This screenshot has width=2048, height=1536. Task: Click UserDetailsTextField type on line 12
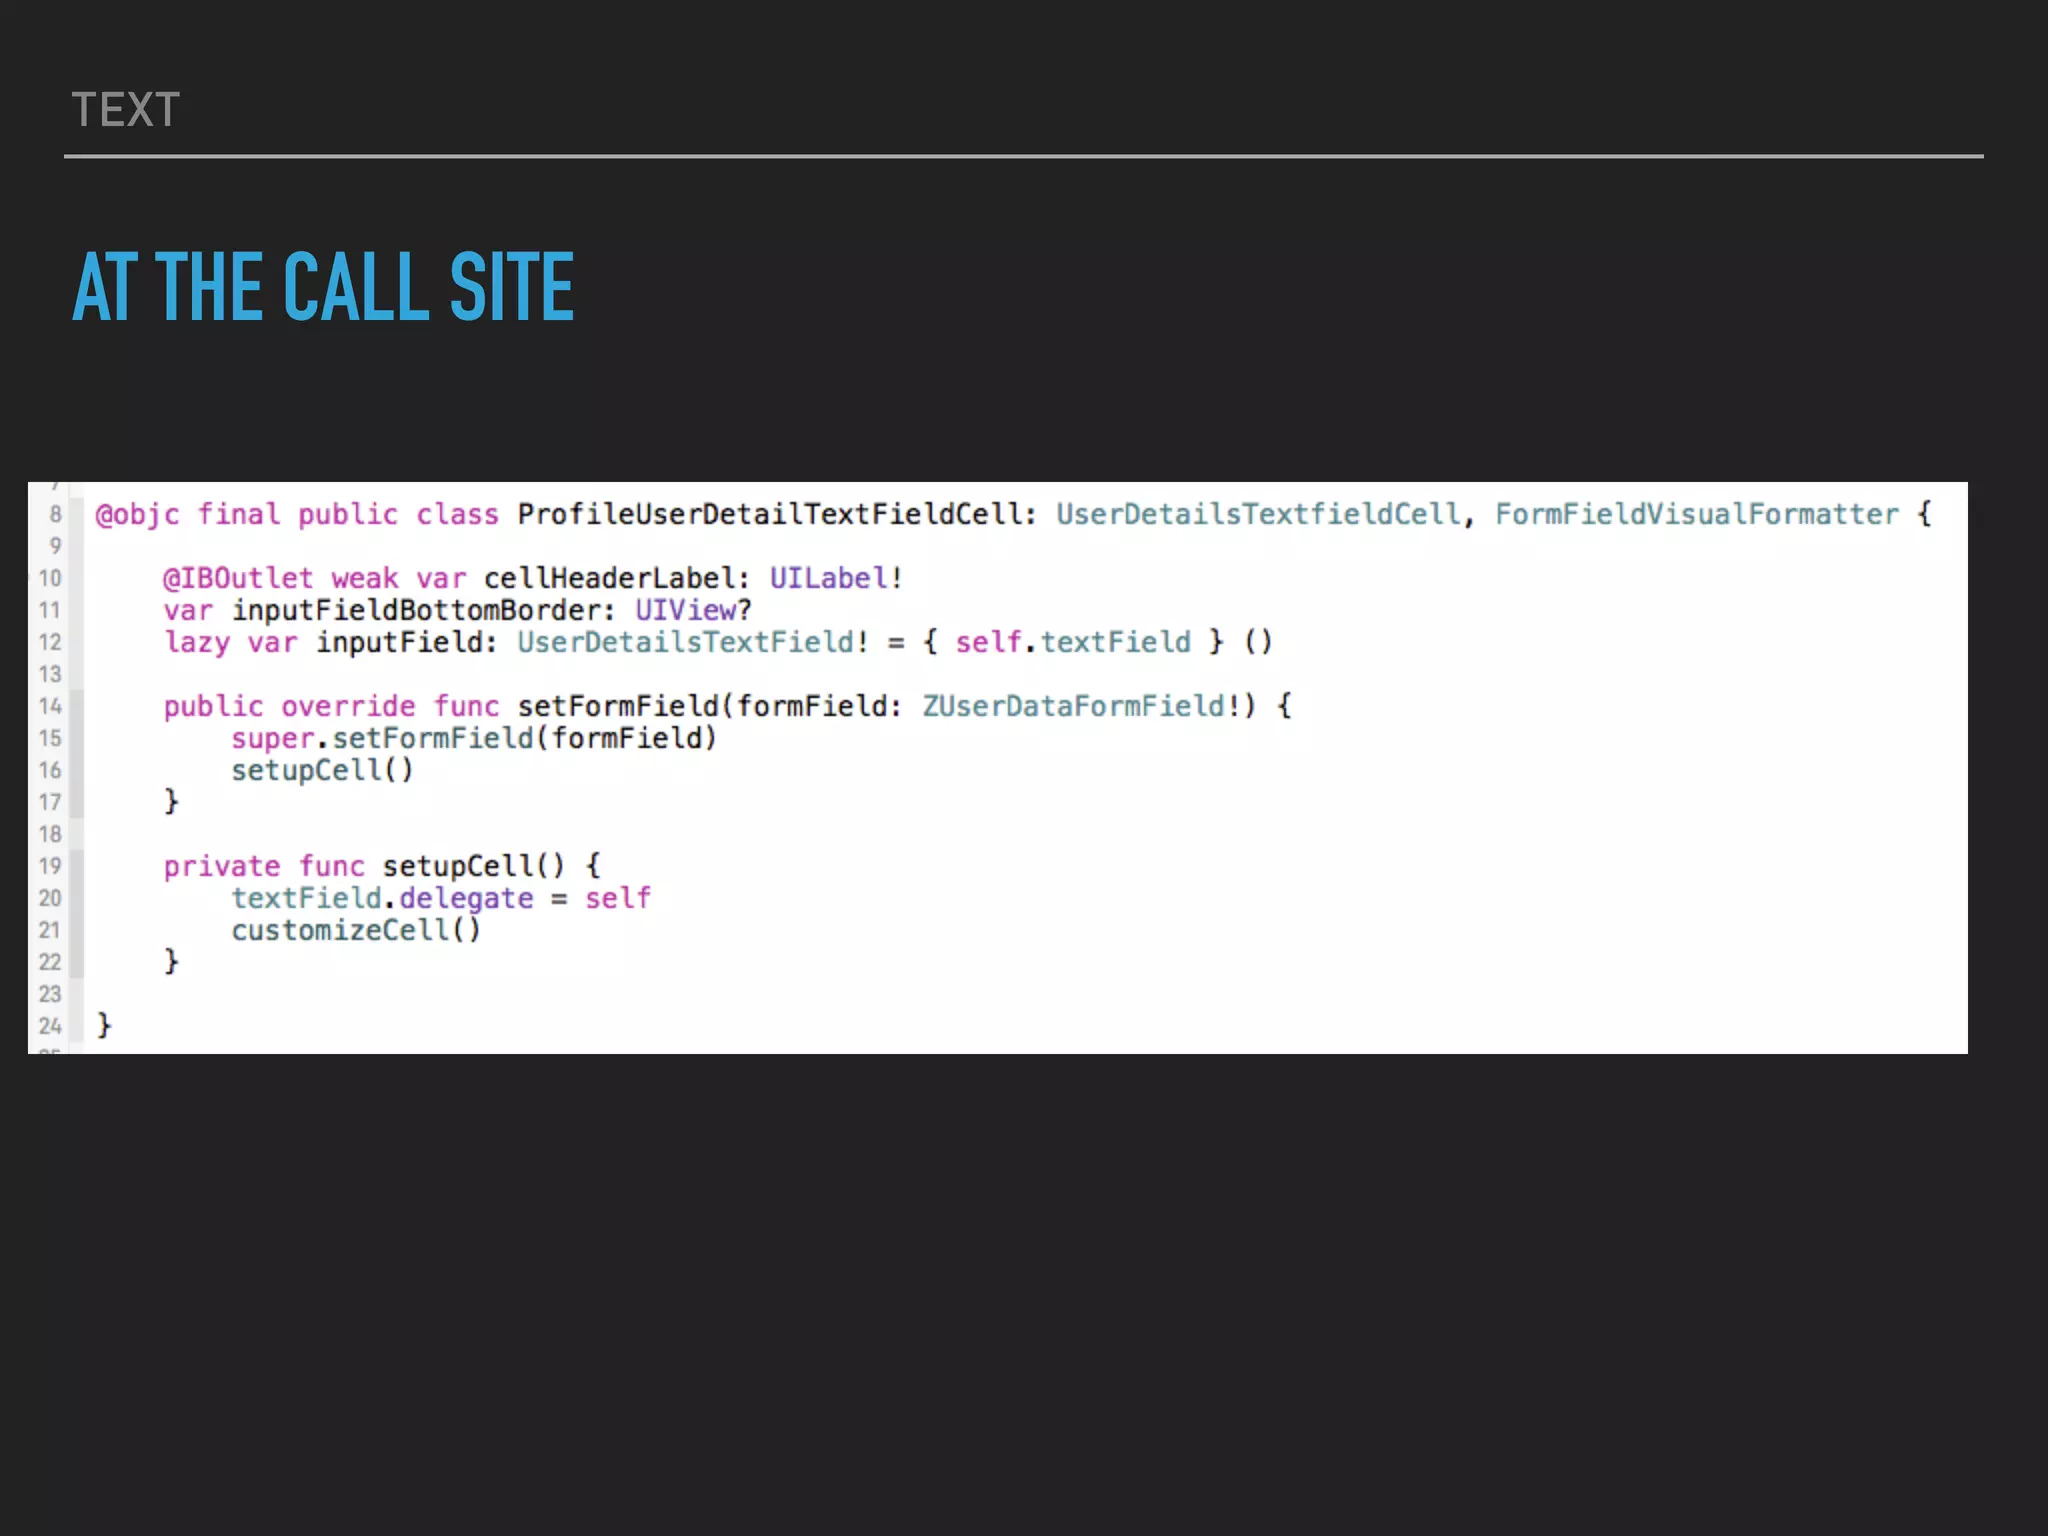coord(685,643)
